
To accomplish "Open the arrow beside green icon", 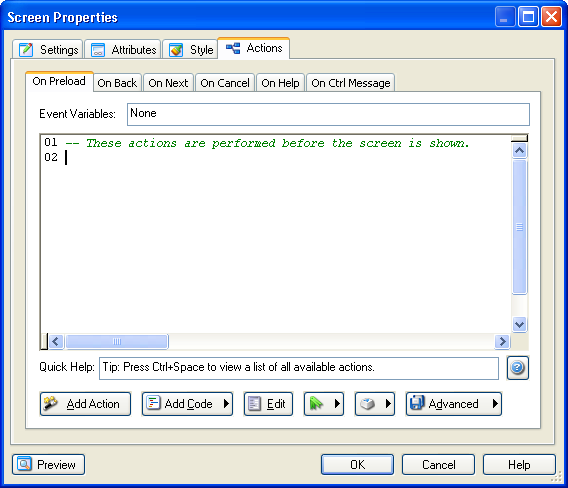I will [337, 404].
